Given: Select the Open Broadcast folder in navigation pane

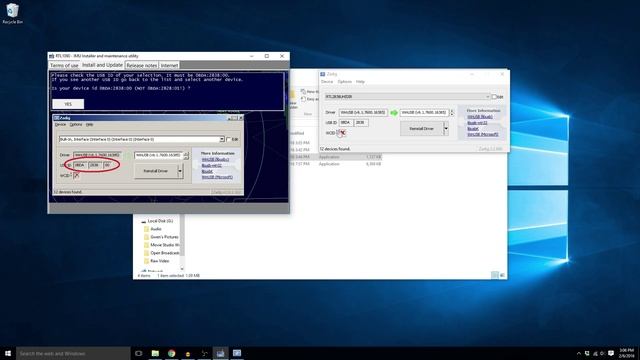Looking at the screenshot, I should click(x=161, y=253).
